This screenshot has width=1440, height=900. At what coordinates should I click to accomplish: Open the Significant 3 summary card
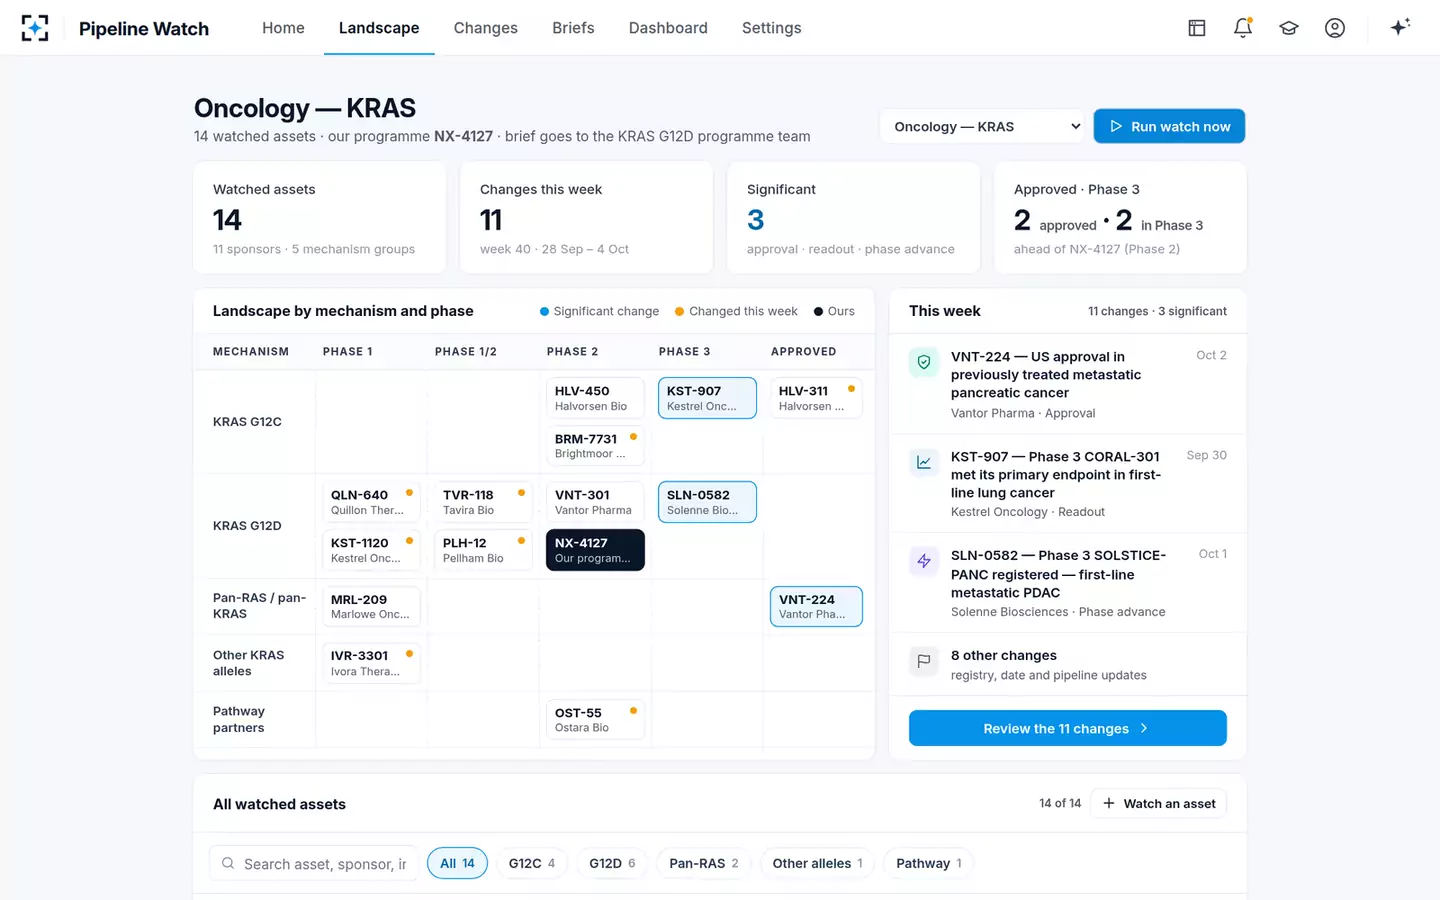(853, 217)
